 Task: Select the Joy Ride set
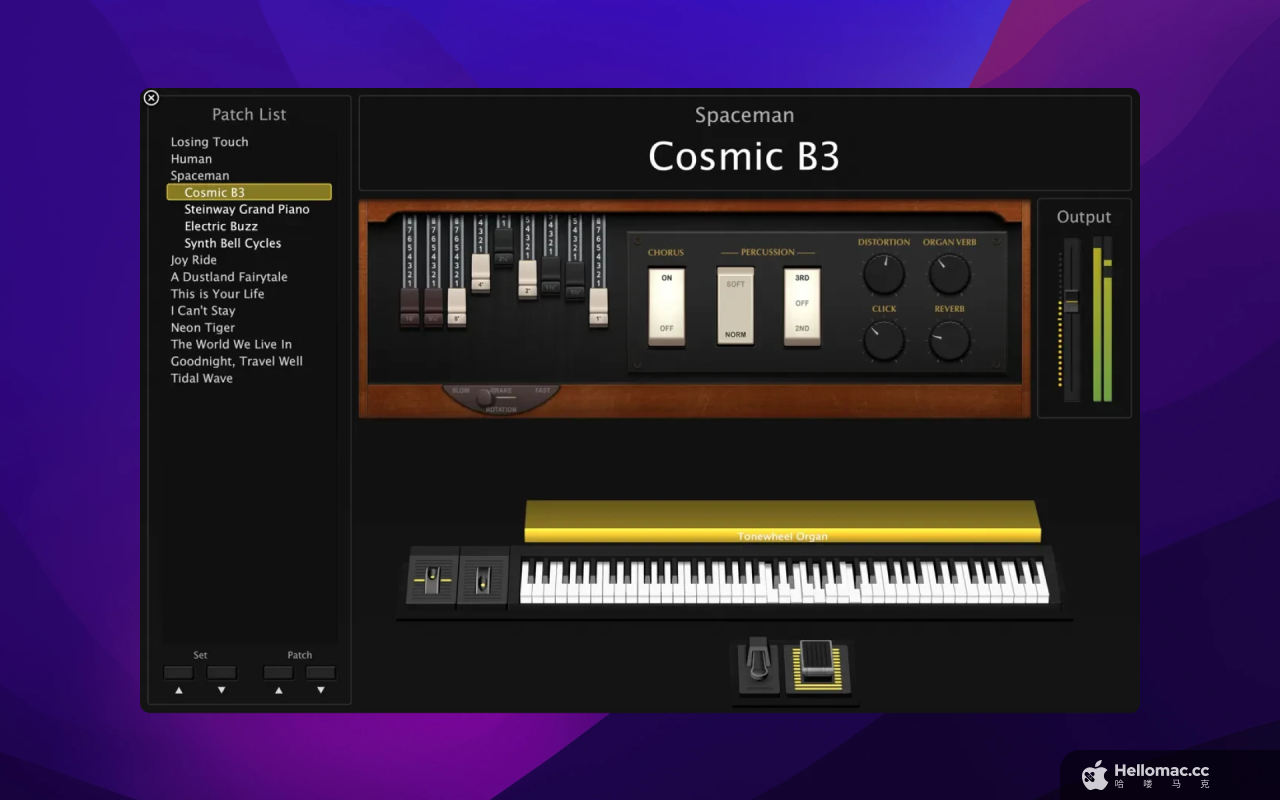194,260
